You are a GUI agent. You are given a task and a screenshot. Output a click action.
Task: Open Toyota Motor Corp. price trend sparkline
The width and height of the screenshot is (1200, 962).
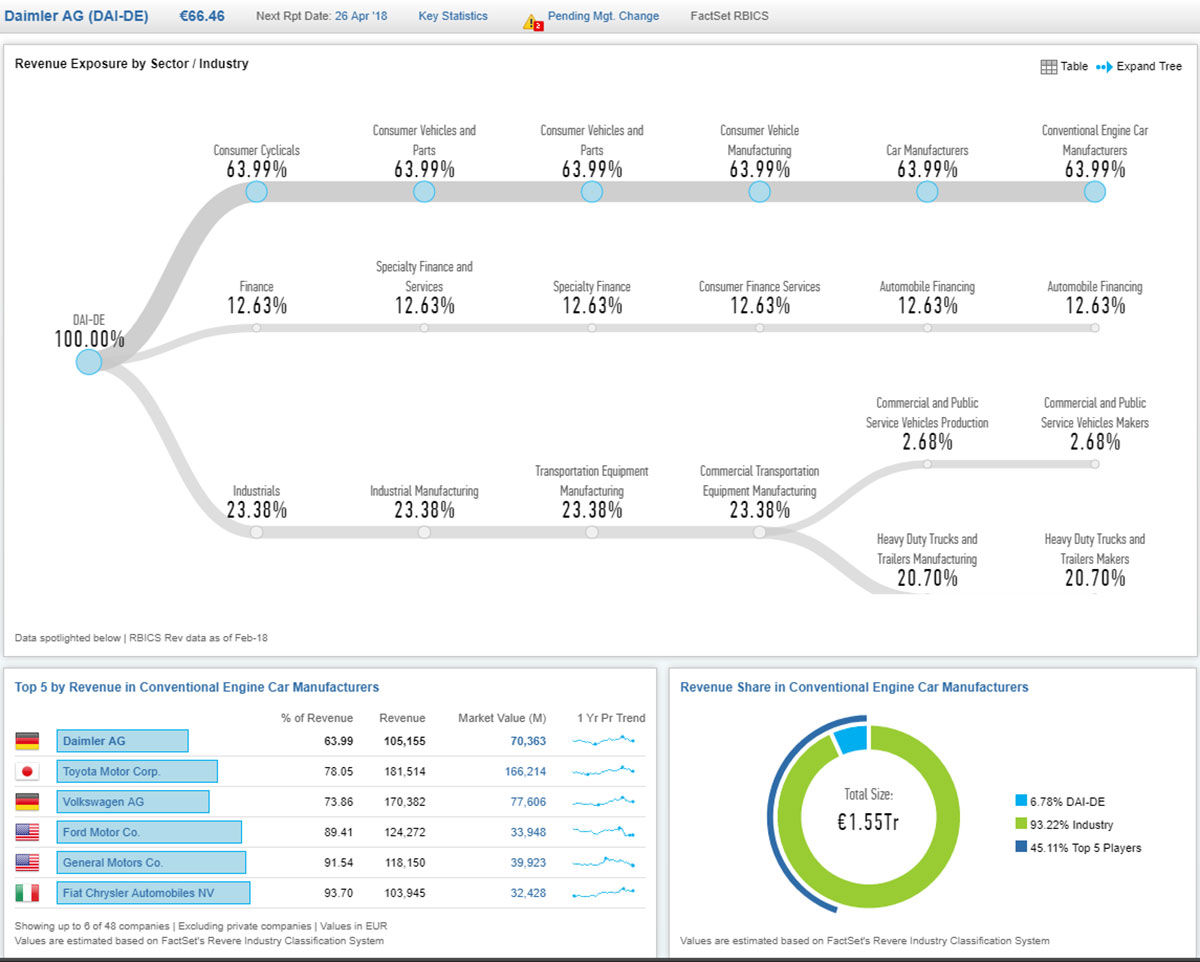[x=603, y=771]
